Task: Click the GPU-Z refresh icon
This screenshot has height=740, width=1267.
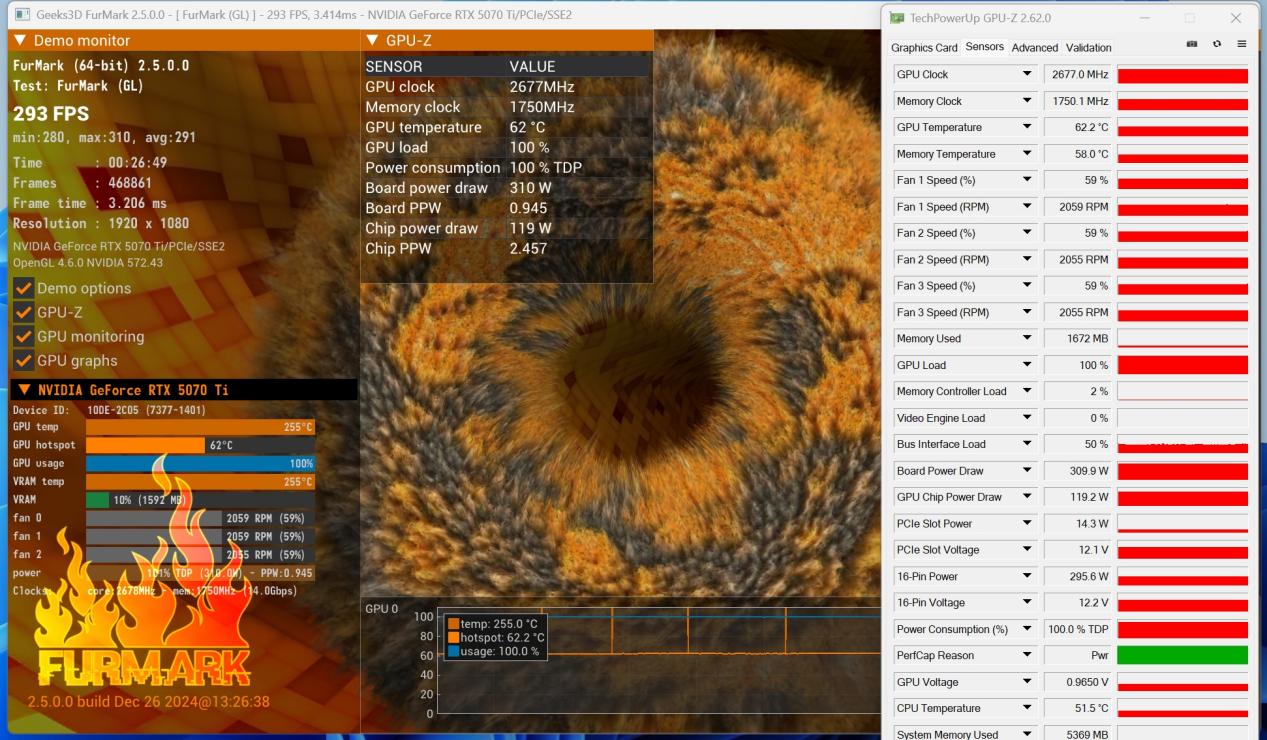Action: point(1217,44)
